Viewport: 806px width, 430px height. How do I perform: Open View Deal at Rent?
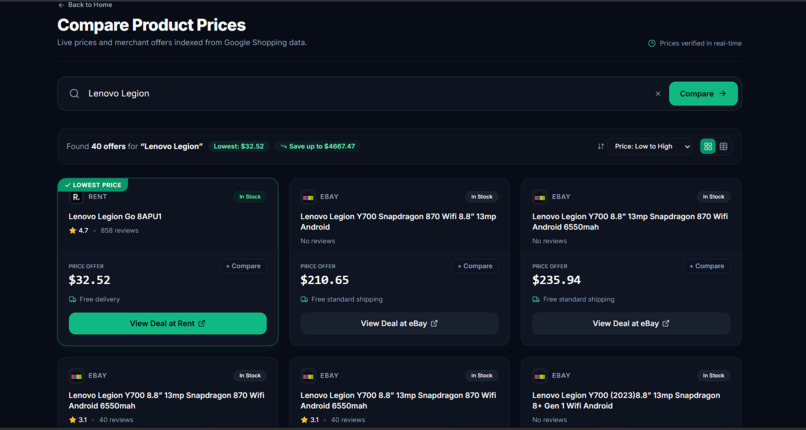pos(168,324)
